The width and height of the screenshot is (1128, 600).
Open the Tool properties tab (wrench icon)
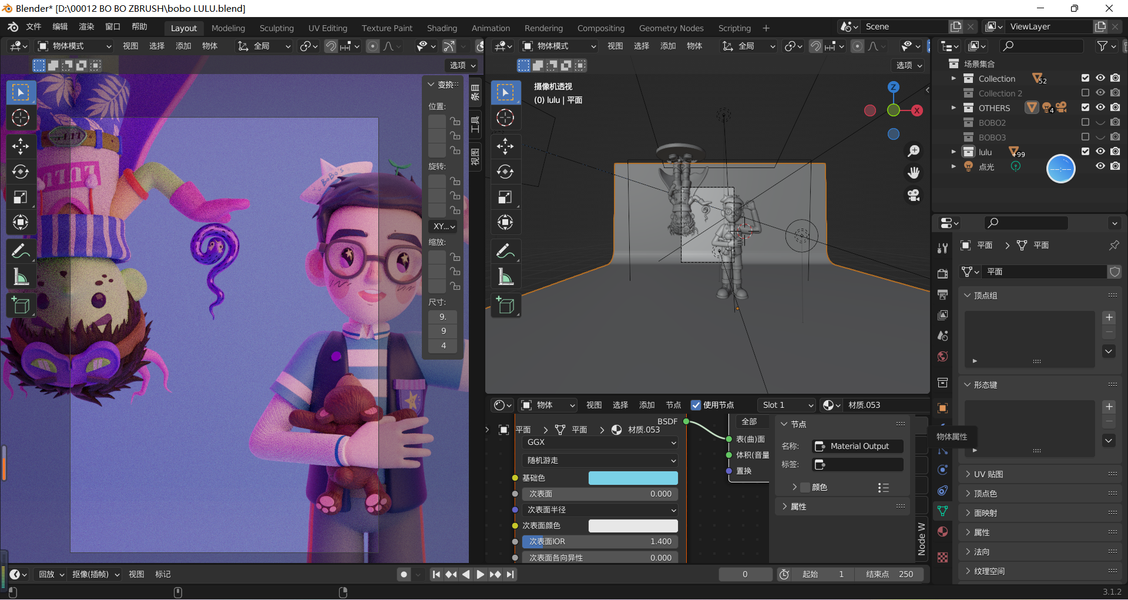tap(942, 248)
